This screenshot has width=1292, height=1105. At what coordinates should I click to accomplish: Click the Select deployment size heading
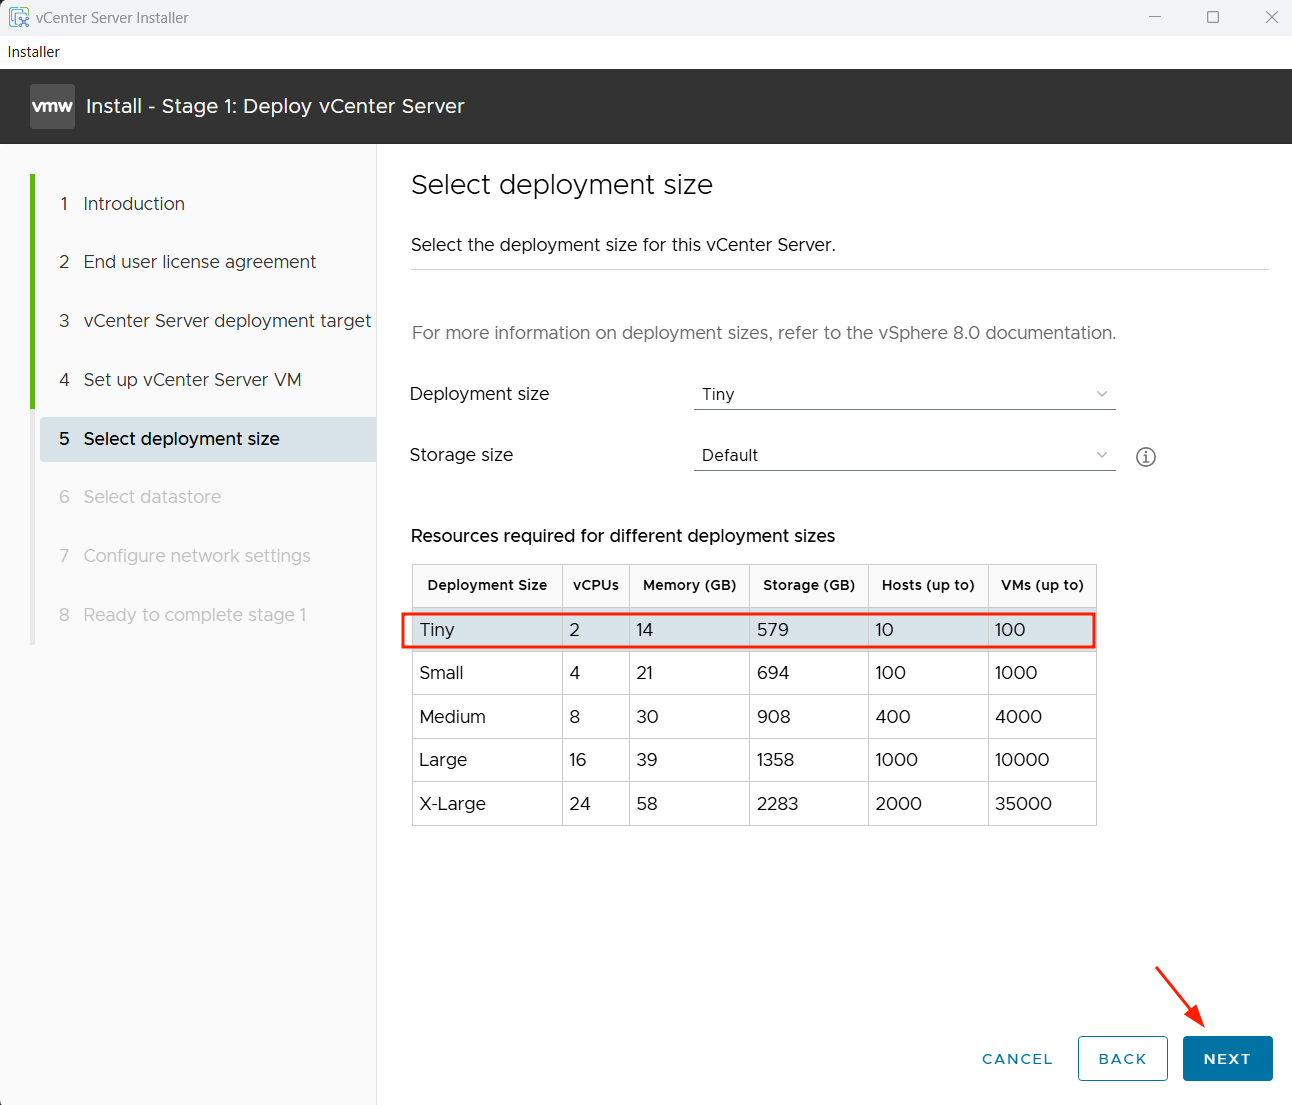562,185
